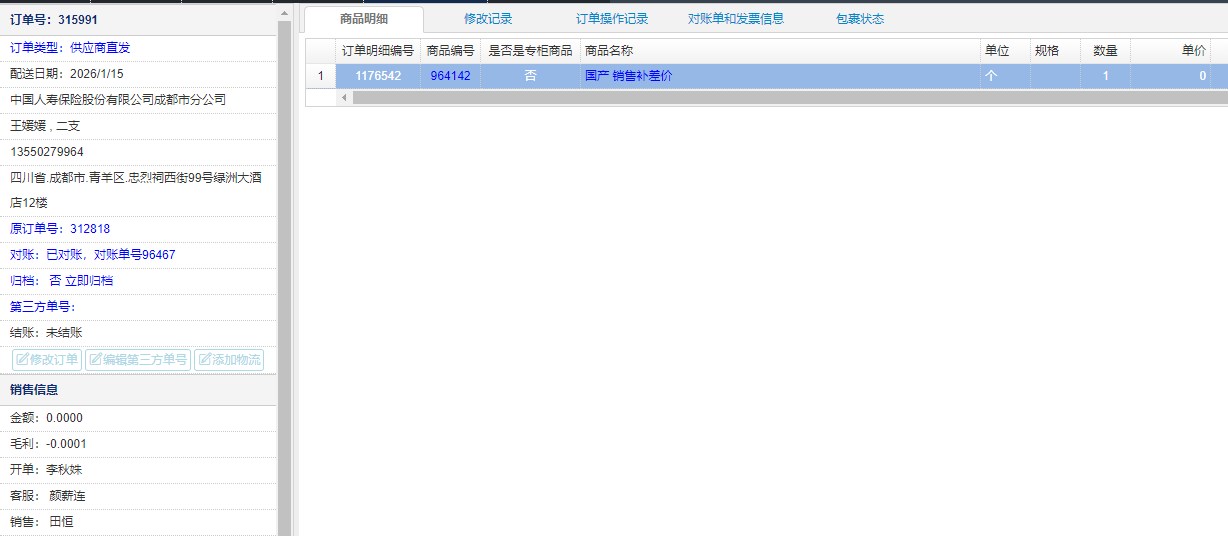
Task: Sort by the 订单明细编号 column header
Action: click(377, 51)
